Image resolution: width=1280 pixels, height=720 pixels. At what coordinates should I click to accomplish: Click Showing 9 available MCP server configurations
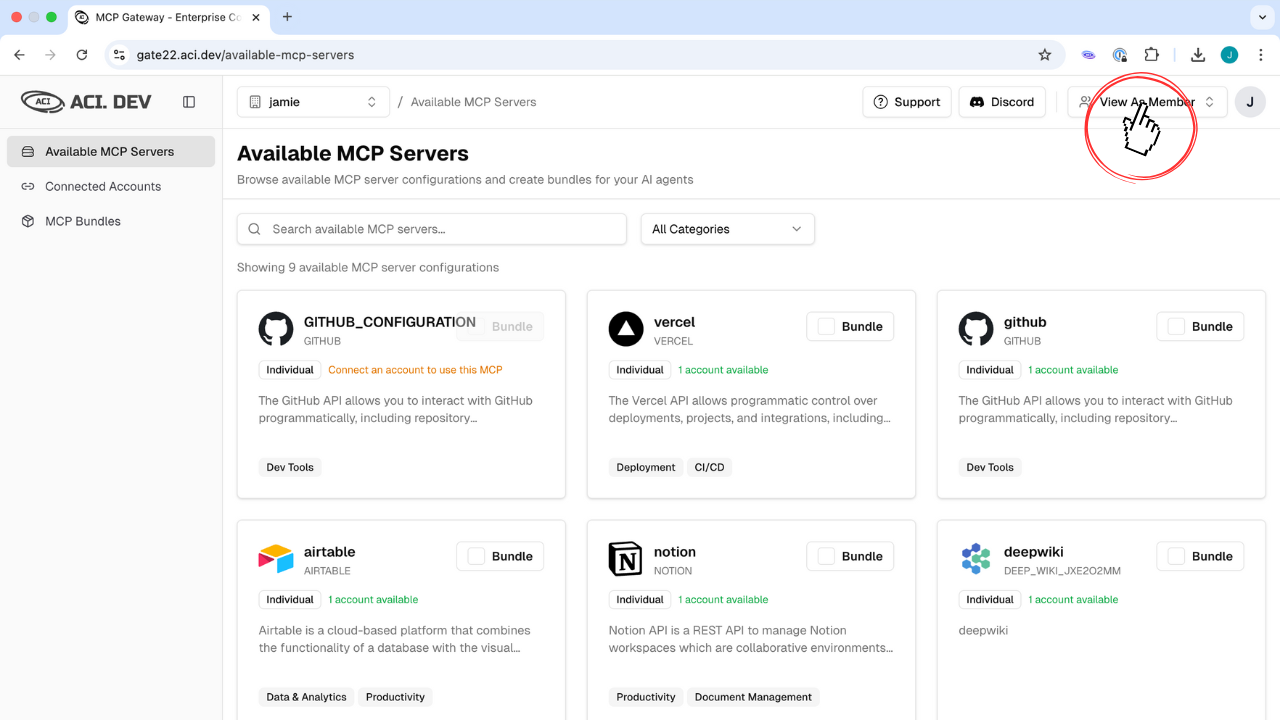click(368, 267)
